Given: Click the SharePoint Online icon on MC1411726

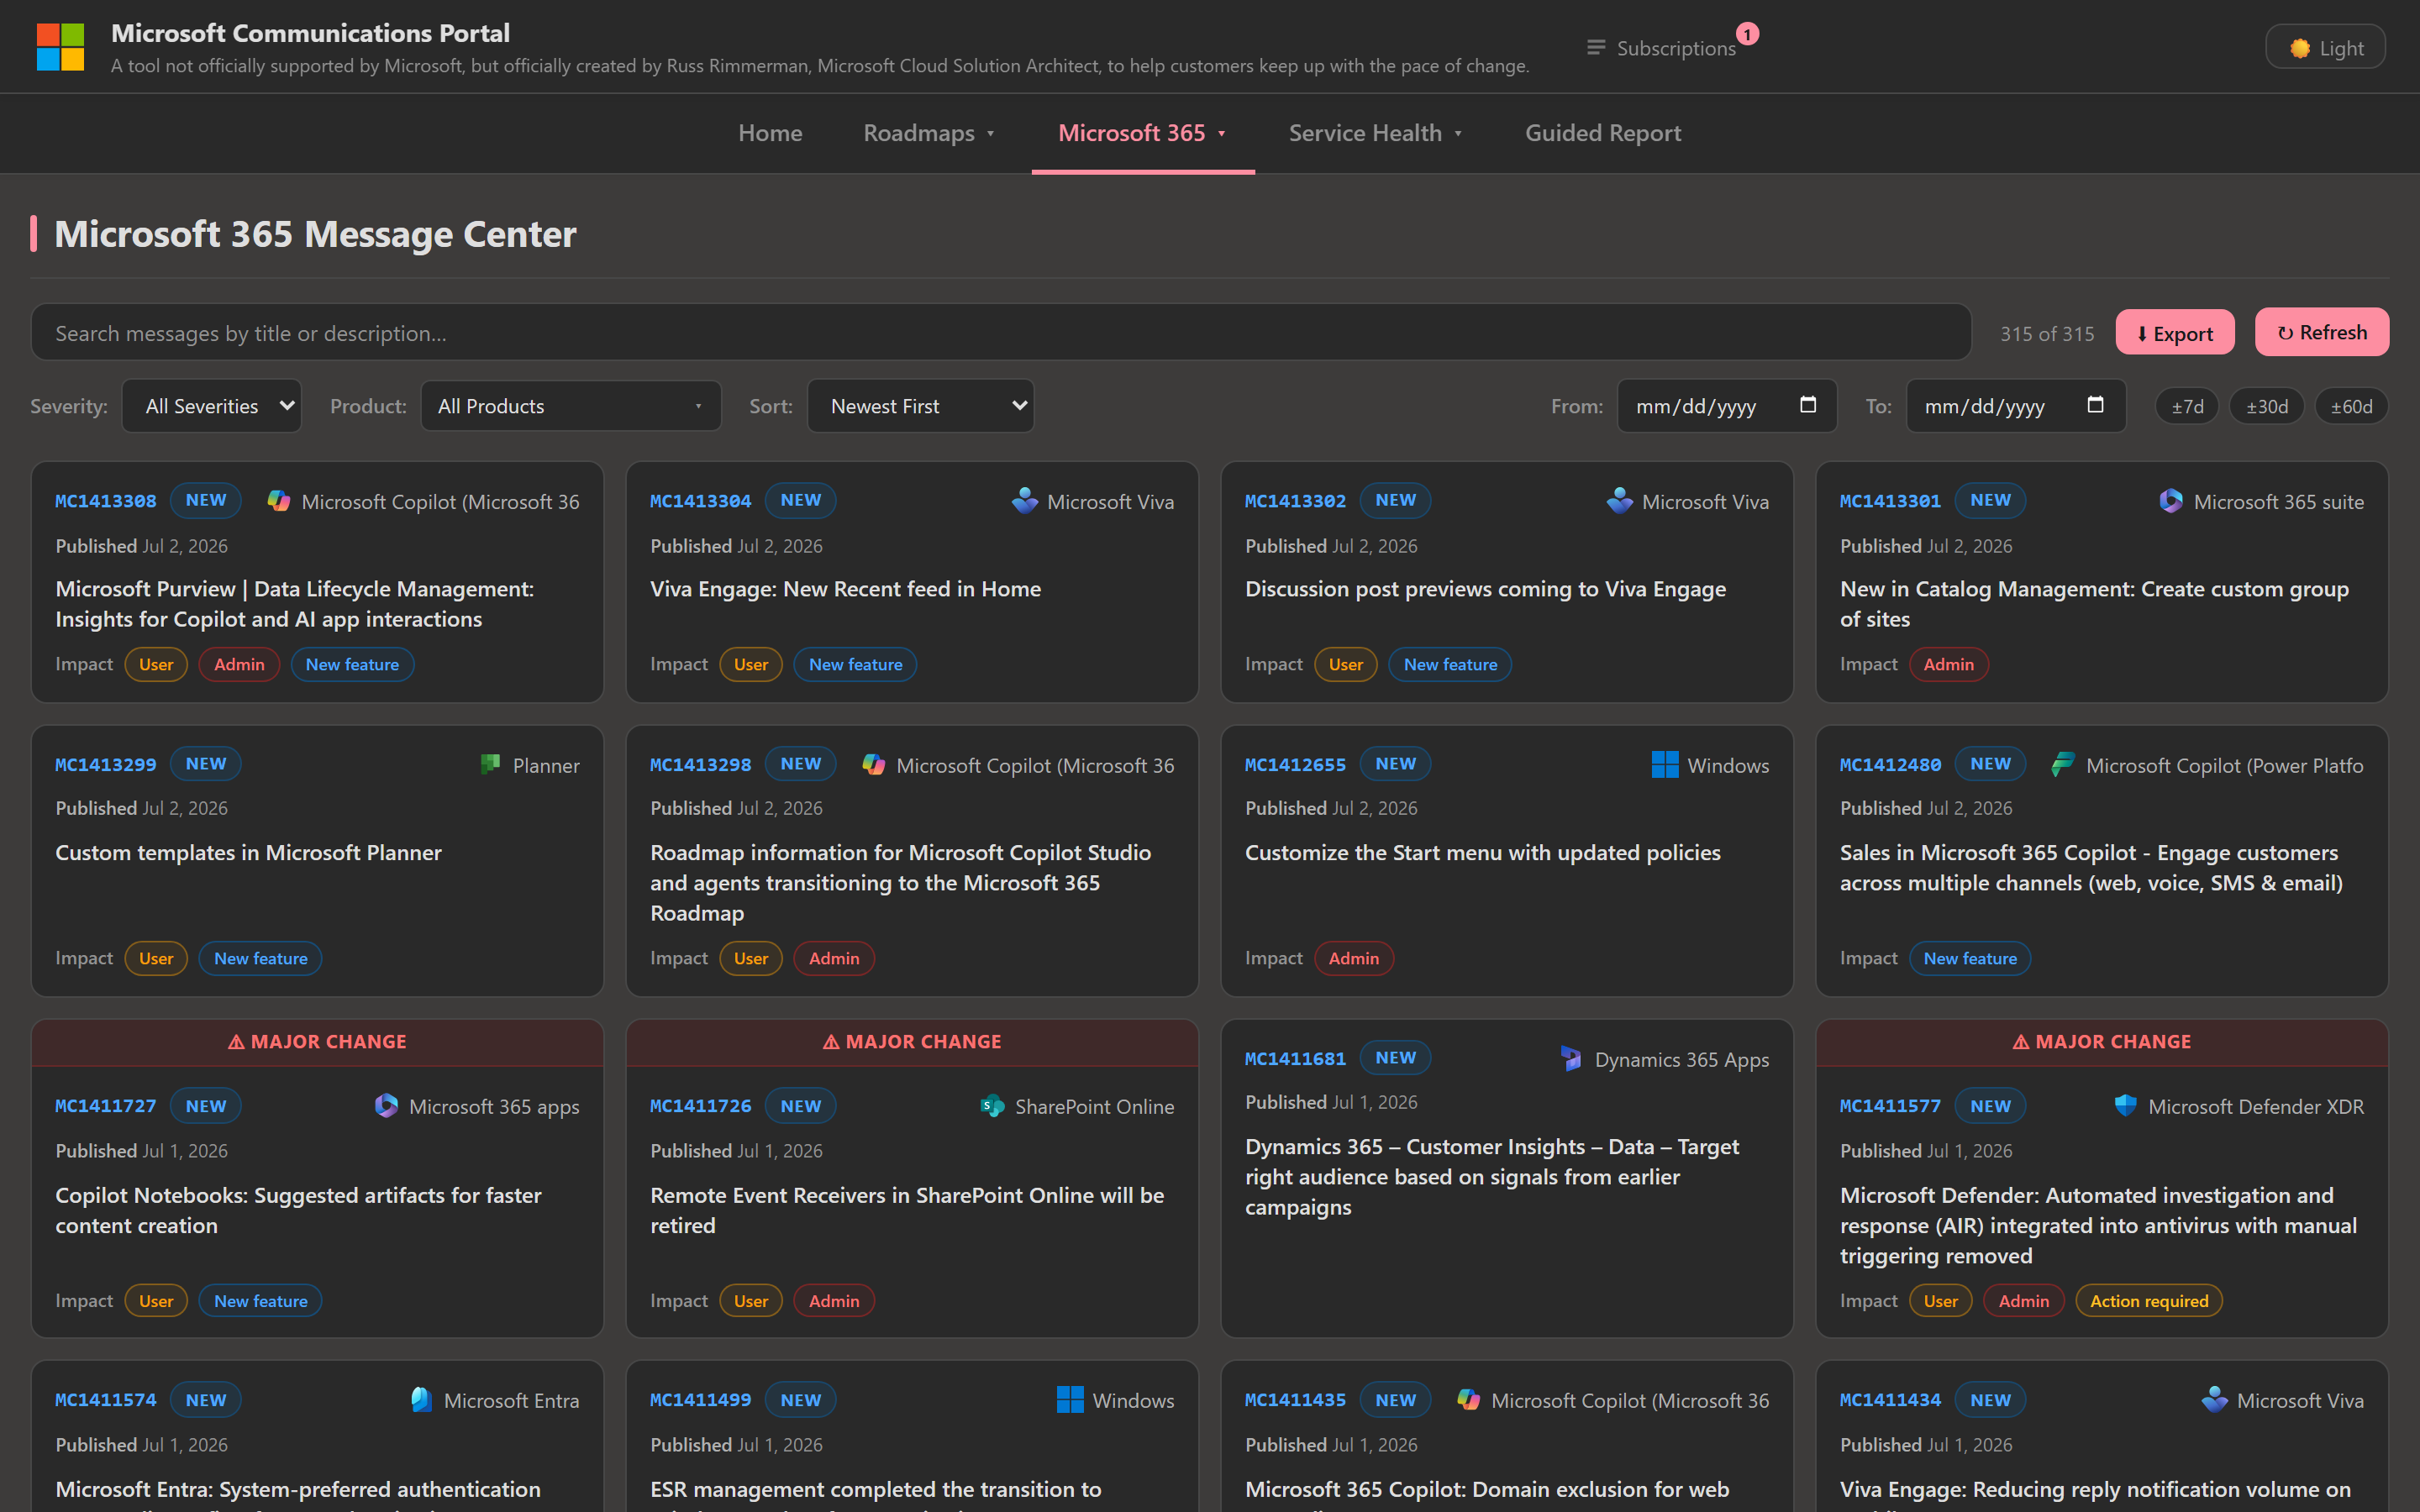Looking at the screenshot, I should pyautogui.click(x=992, y=1106).
